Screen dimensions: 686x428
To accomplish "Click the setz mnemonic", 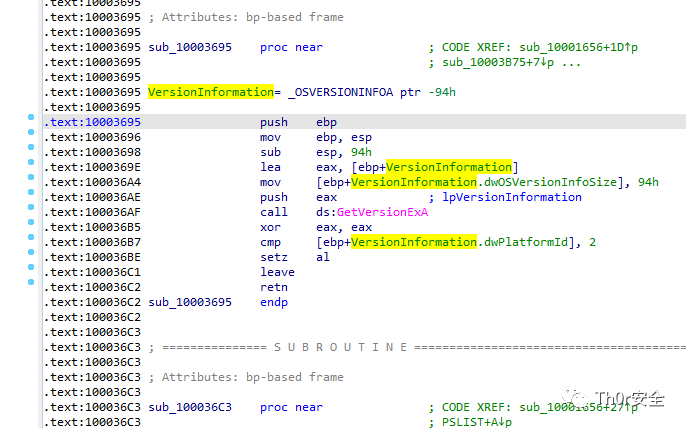I will point(274,257).
